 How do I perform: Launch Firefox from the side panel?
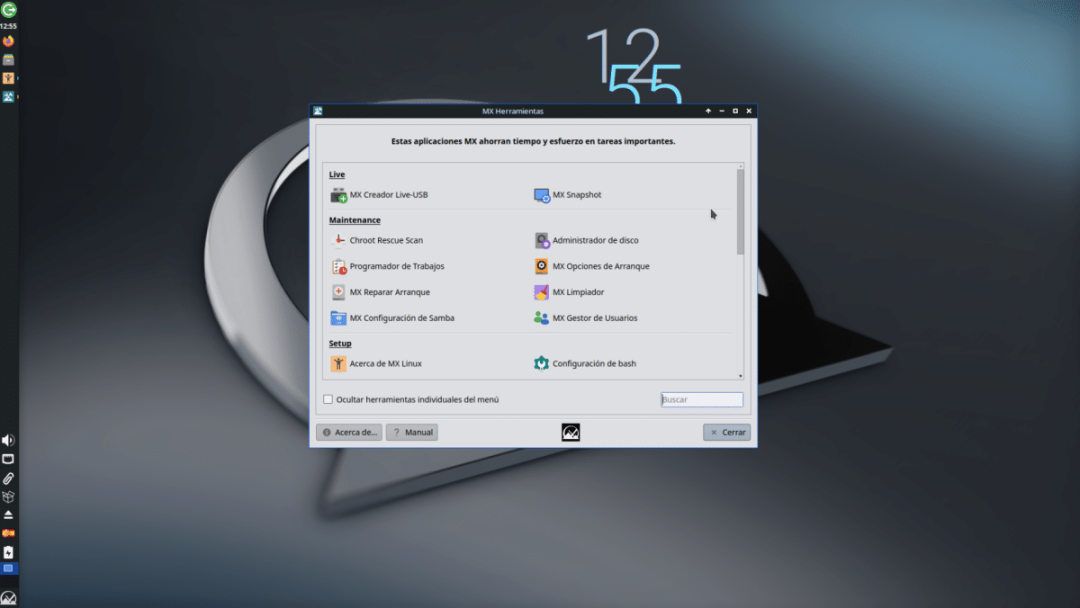coord(8,41)
